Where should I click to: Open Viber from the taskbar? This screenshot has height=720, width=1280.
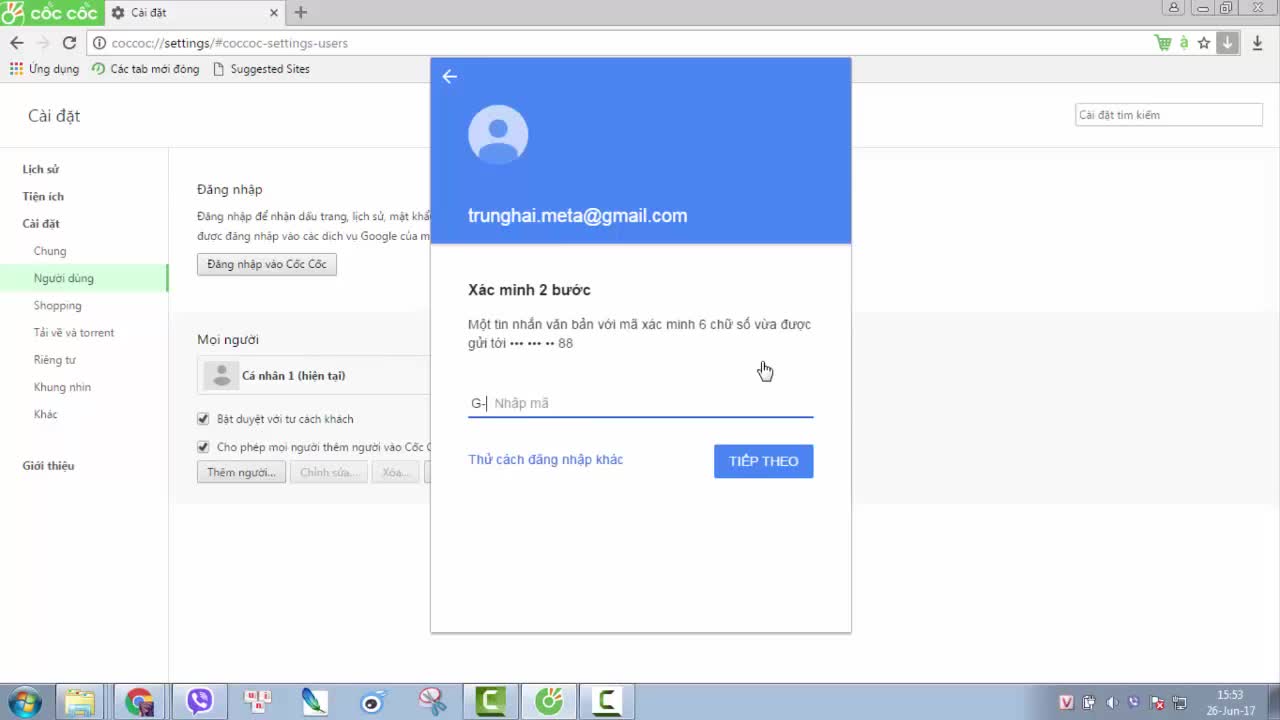[x=199, y=702]
